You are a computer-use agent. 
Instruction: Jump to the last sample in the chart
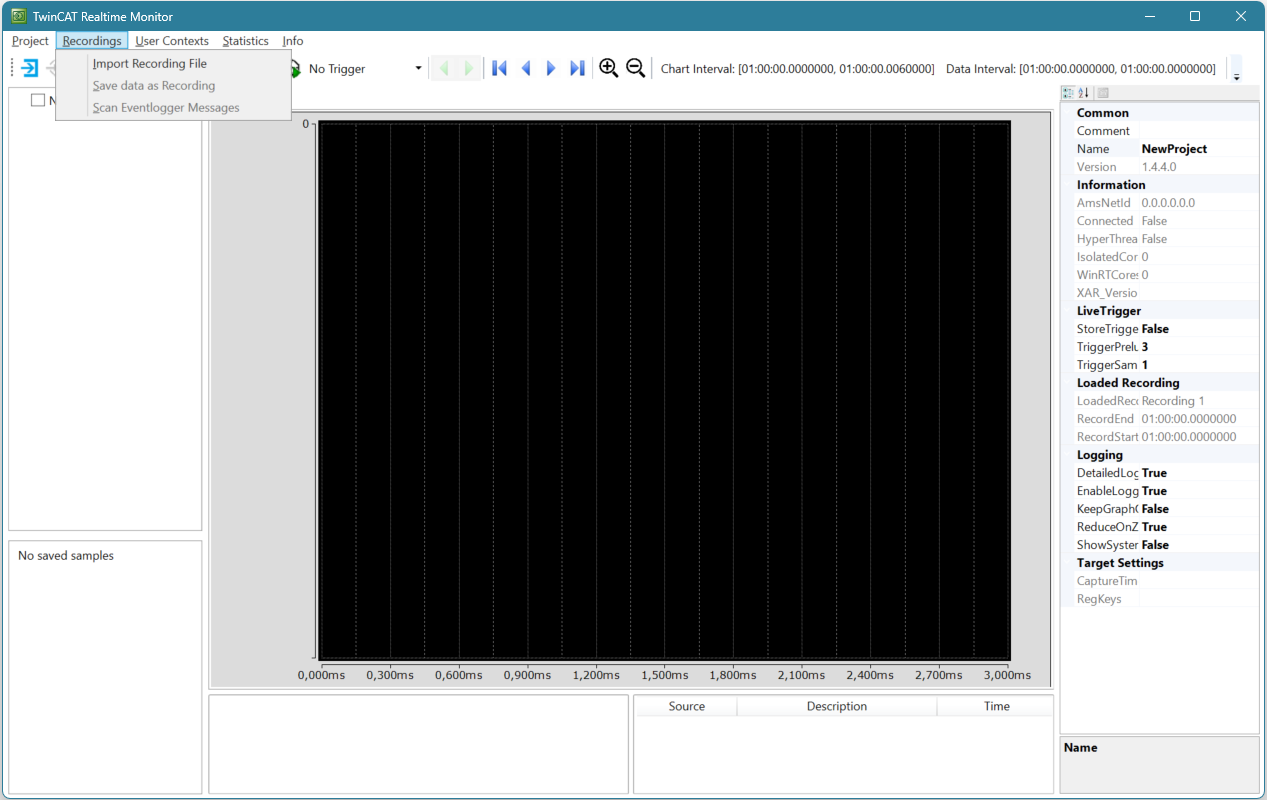point(577,68)
